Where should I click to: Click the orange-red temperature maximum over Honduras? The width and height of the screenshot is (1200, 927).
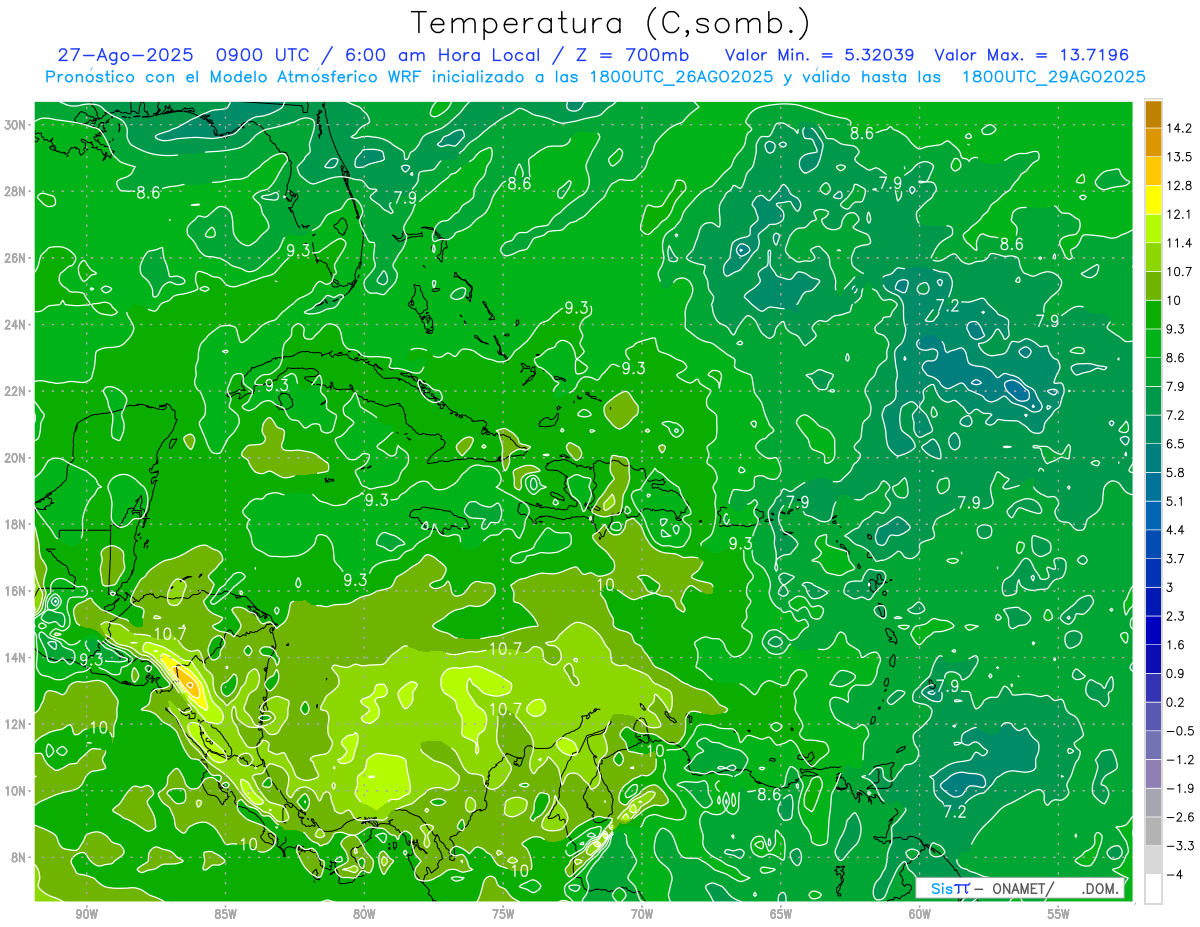187,682
